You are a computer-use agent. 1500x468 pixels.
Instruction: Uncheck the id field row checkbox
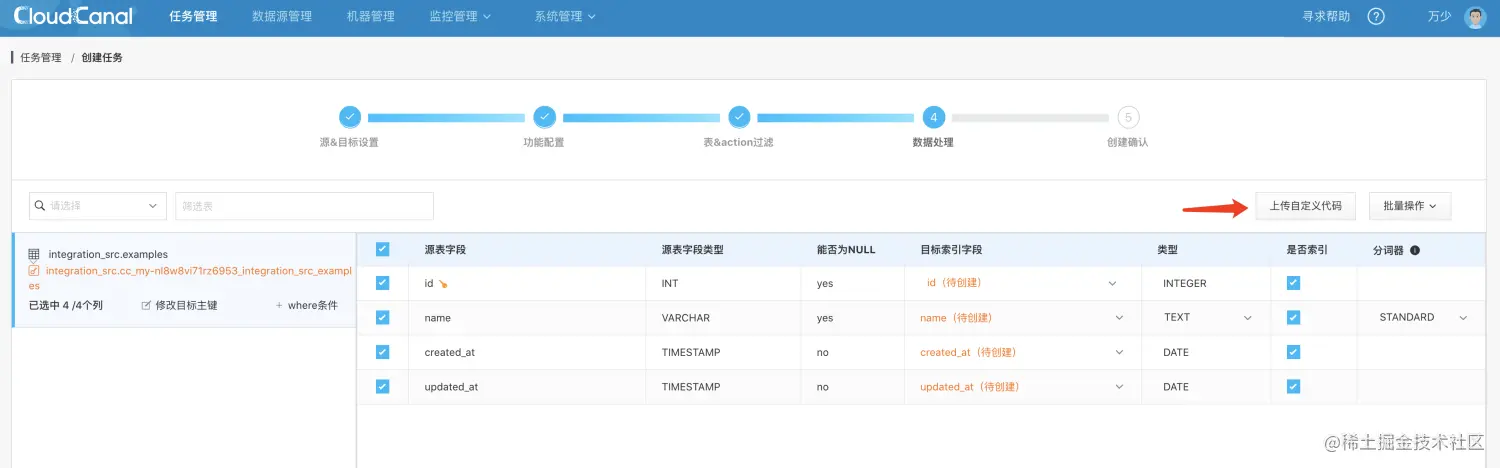(x=382, y=283)
